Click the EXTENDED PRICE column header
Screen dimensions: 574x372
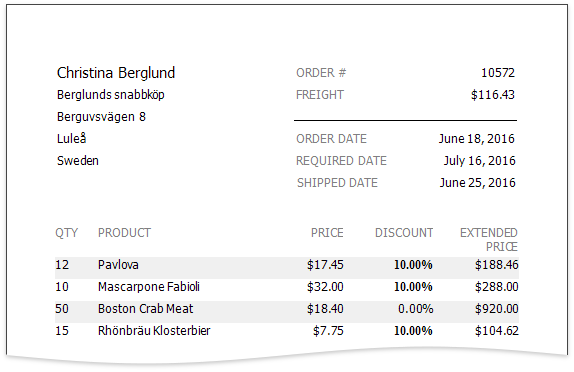pyautogui.click(x=489, y=239)
